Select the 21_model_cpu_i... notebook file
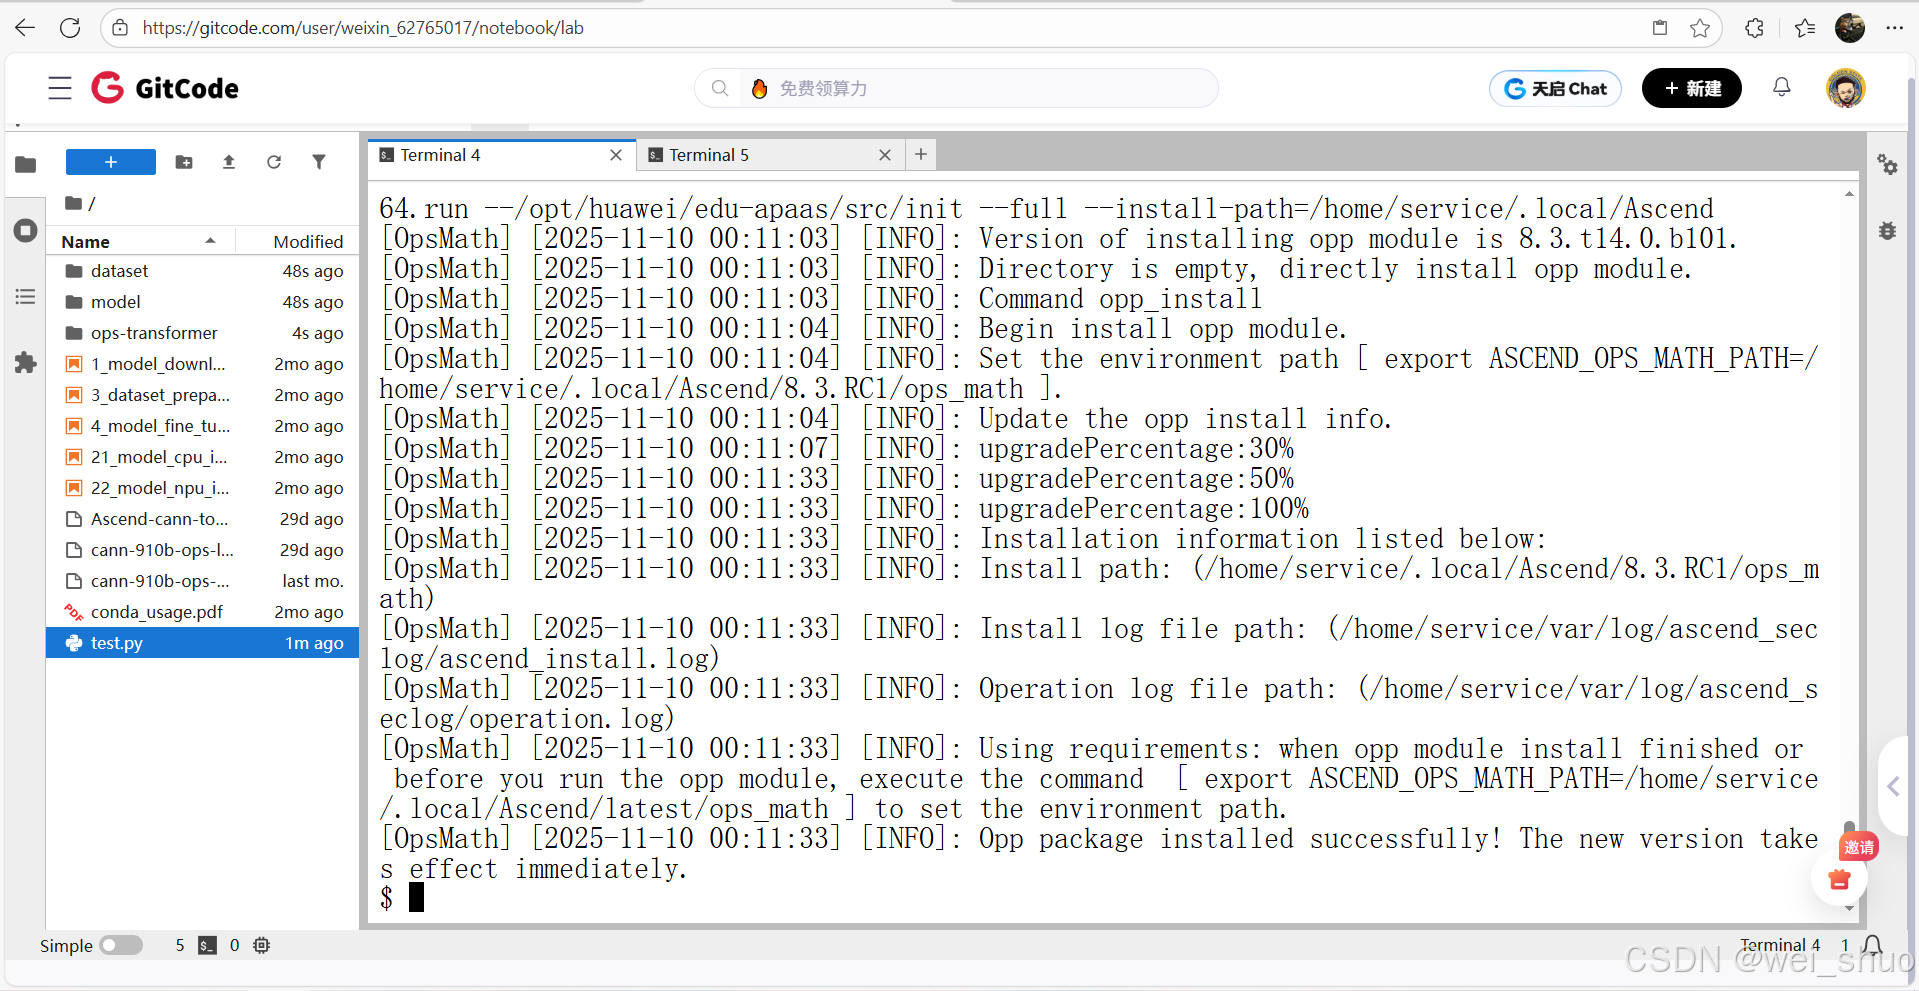The width and height of the screenshot is (1919, 991). click(203, 457)
